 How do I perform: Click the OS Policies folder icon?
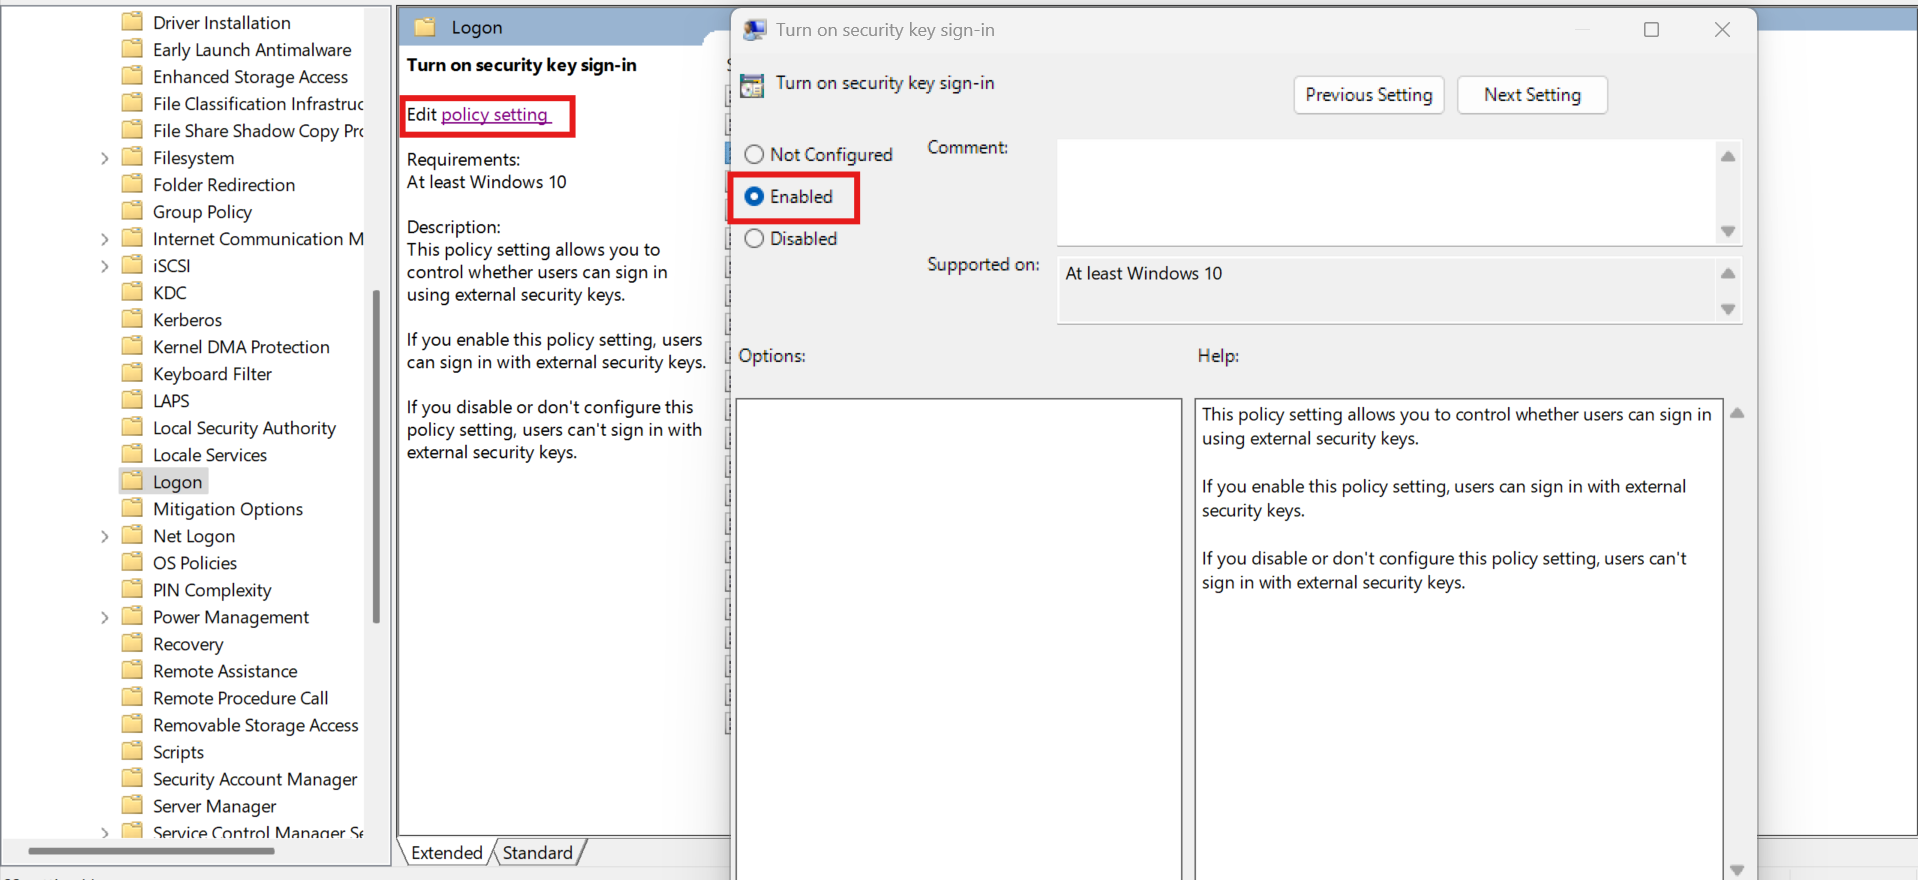click(x=132, y=562)
